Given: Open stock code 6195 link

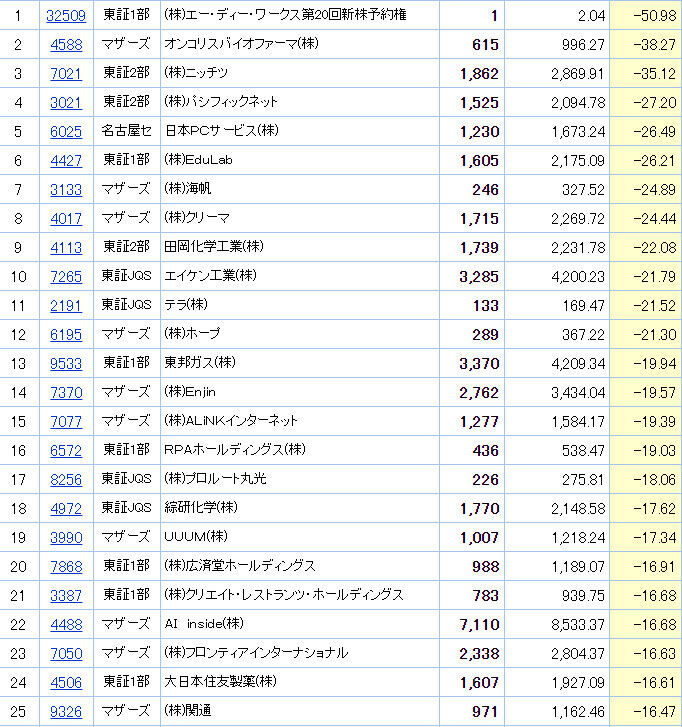Looking at the screenshot, I should click(x=66, y=335).
